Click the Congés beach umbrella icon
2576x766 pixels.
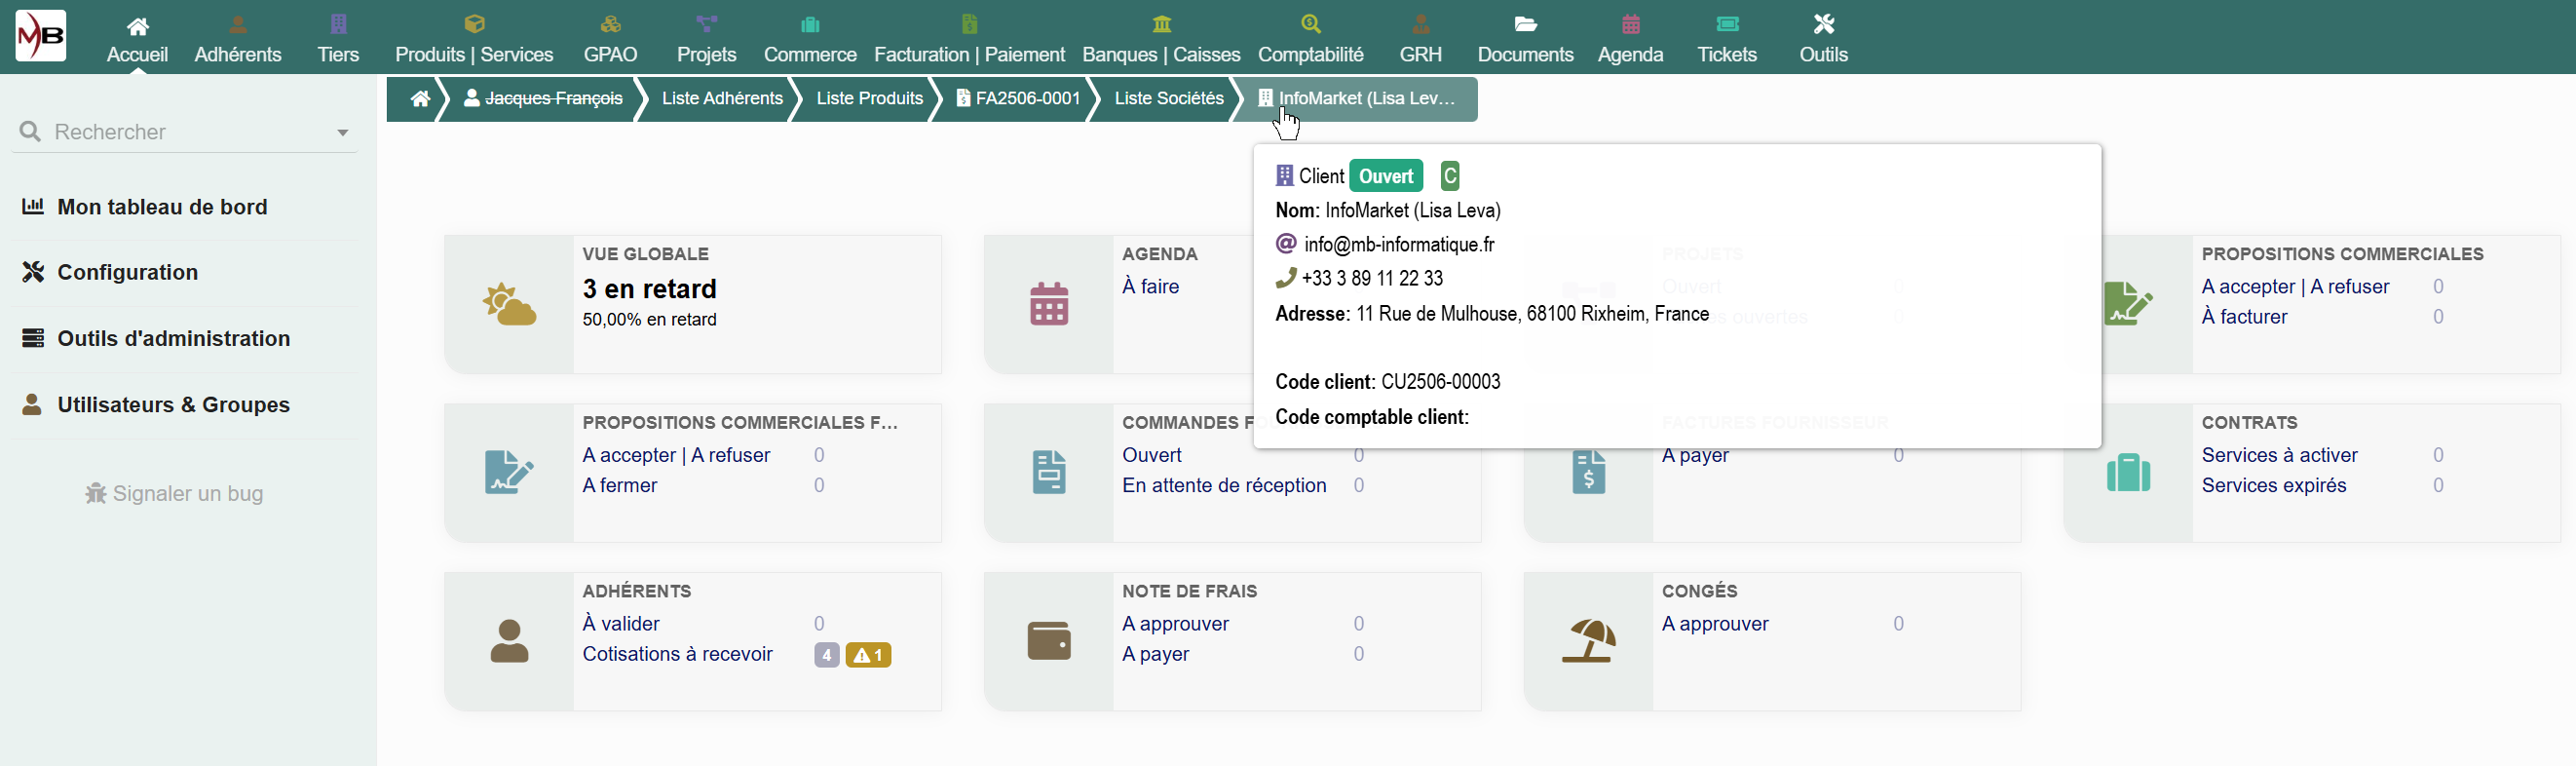[1589, 641]
